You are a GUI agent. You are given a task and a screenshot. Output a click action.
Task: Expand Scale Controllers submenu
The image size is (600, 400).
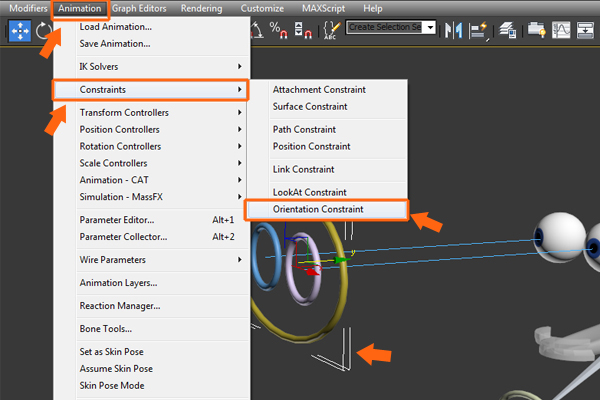pos(152,163)
